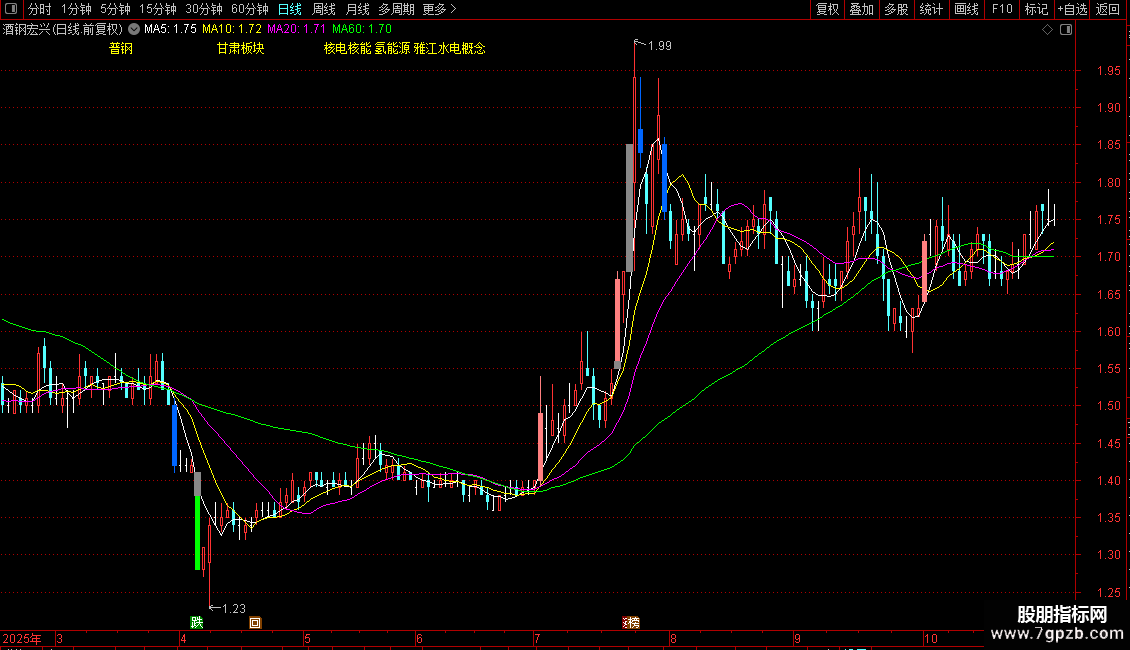This screenshot has width=1130, height=650.
Task: Click the 1.99 high price label
Action: [x=659, y=45]
